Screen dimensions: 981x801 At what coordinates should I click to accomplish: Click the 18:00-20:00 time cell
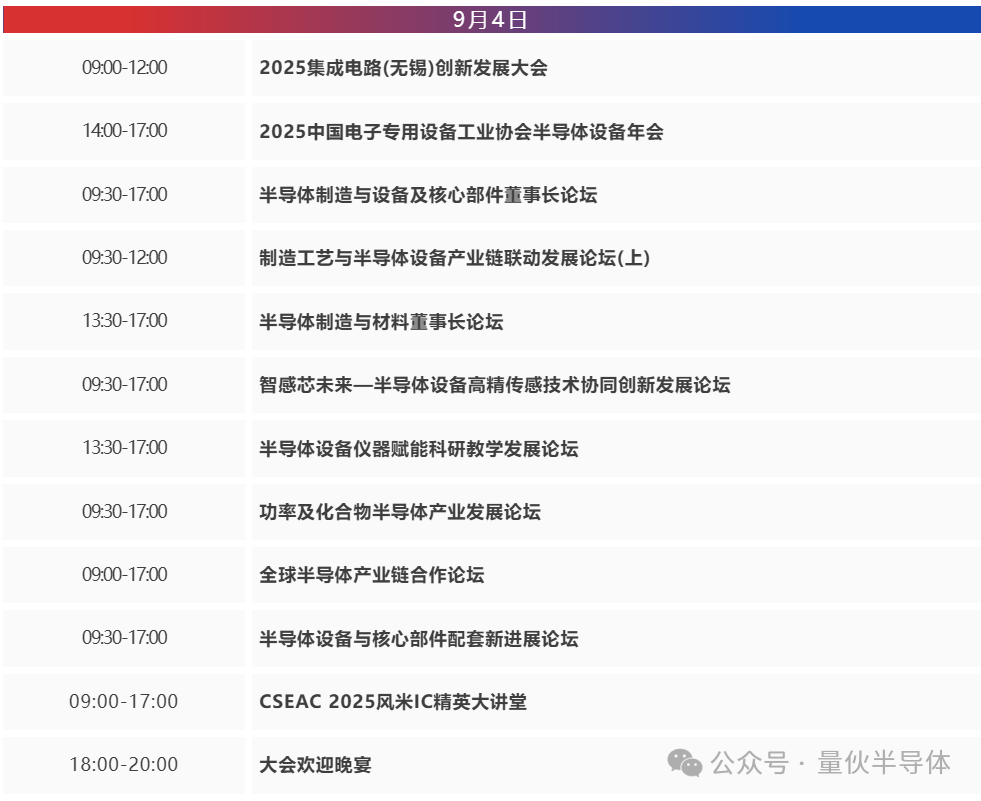point(123,765)
